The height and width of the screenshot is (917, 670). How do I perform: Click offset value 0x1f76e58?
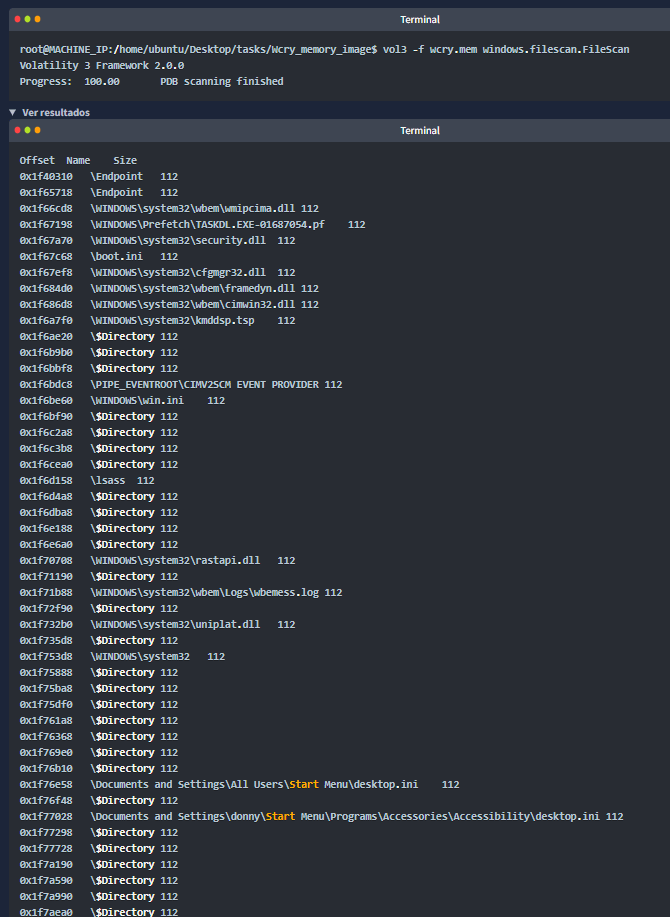pos(46,784)
